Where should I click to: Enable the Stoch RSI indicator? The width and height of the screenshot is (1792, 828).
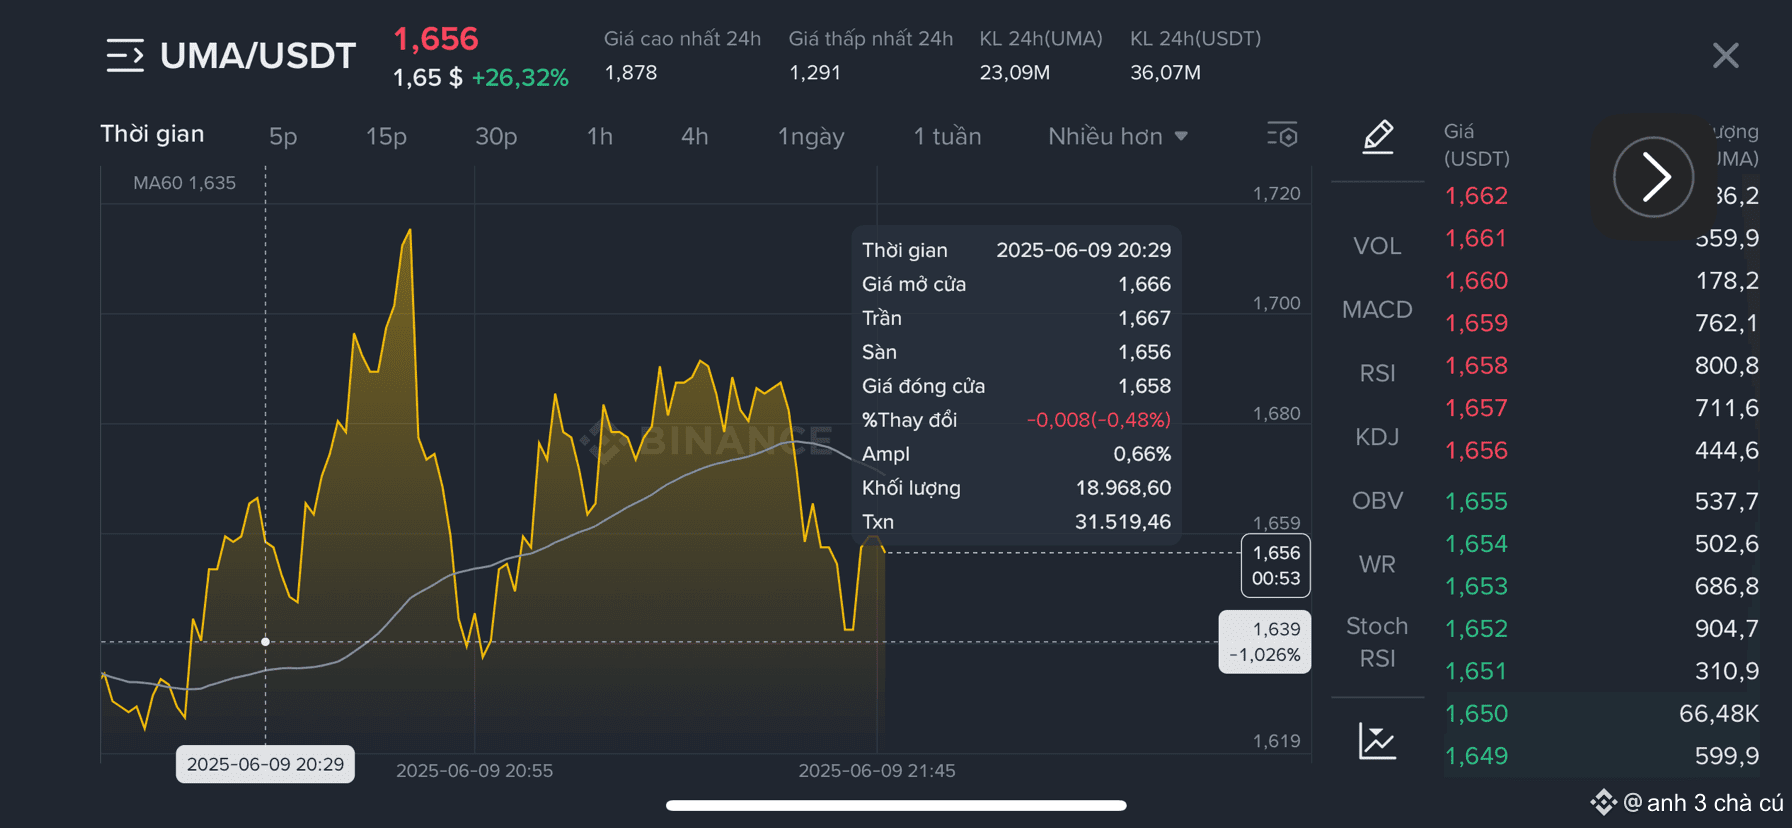click(x=1377, y=642)
